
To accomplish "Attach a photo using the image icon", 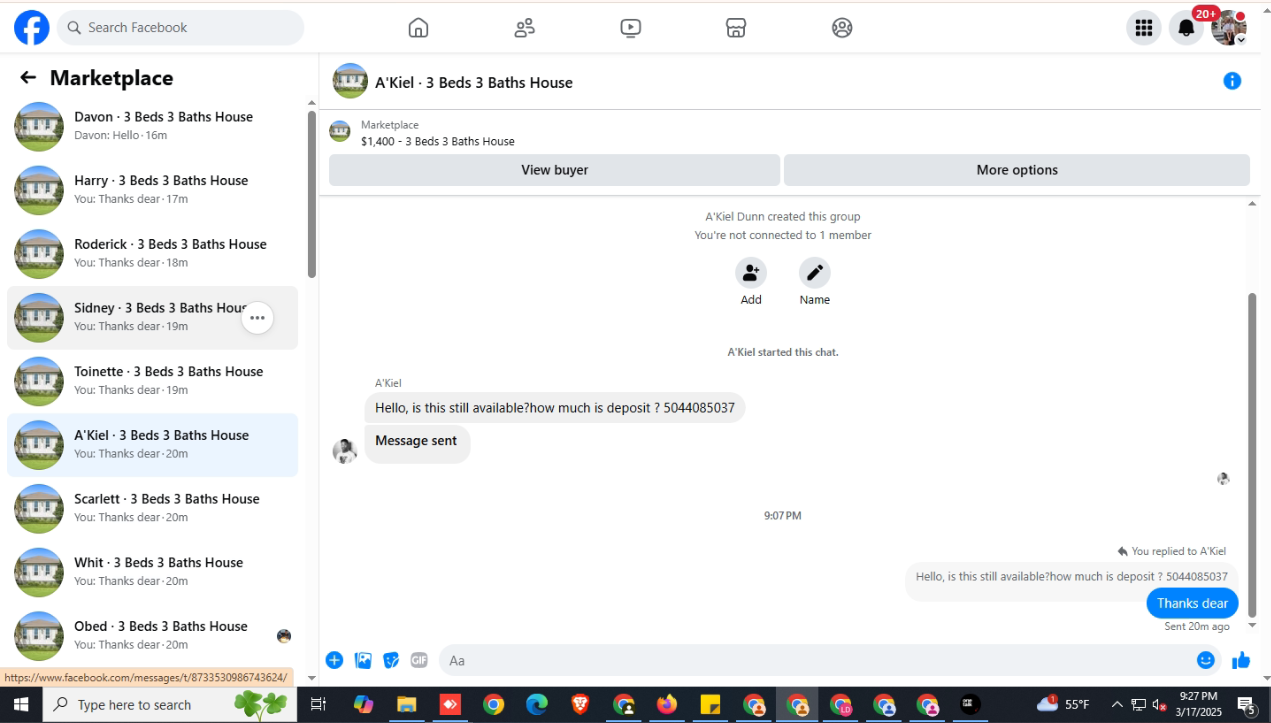I will [x=363, y=660].
